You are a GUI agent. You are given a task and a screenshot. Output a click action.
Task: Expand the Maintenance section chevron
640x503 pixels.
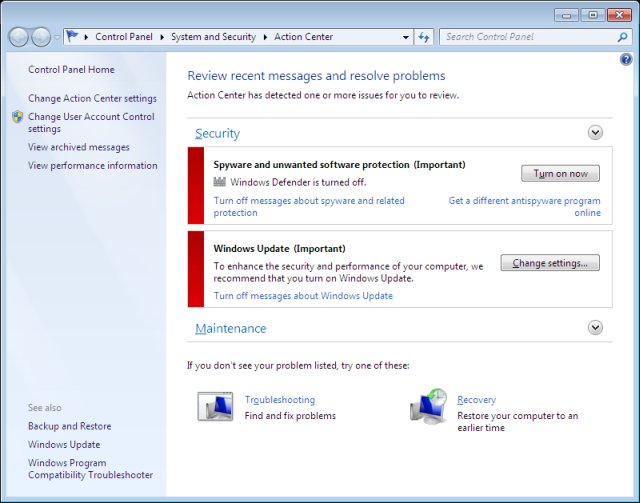click(x=595, y=327)
